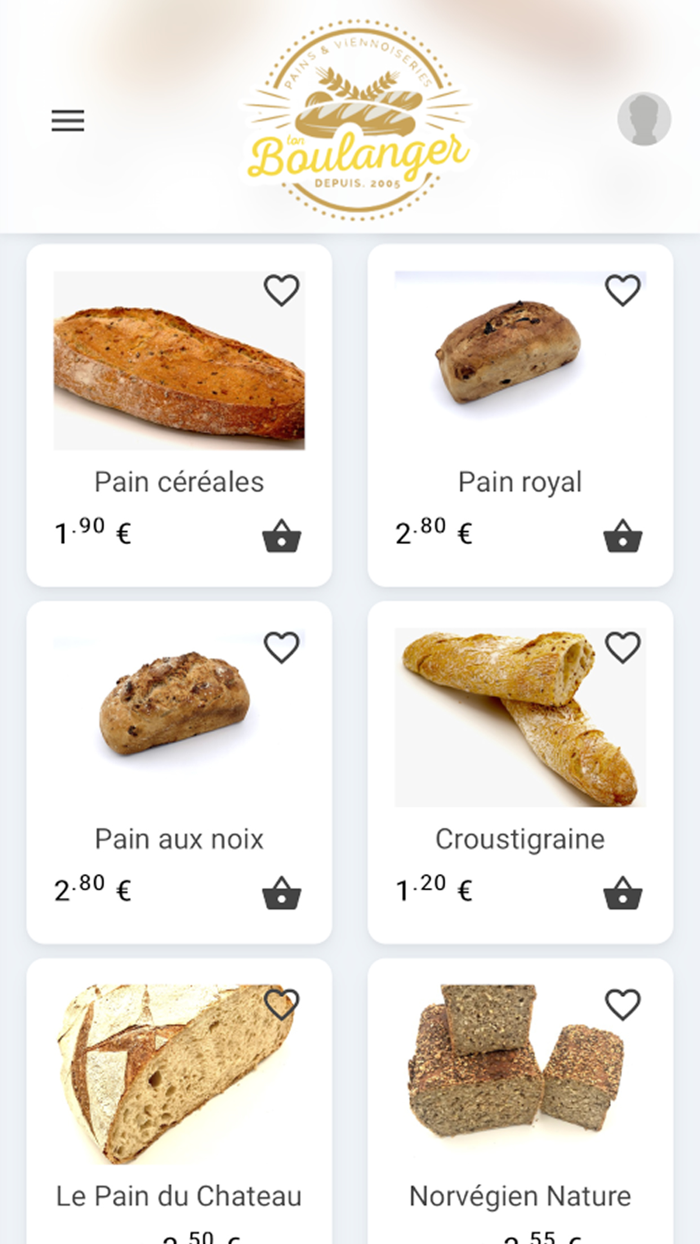Viewport: 700px width, 1244px height.
Task: Click the basket icon under Pain céréales price
Action: tap(281, 537)
